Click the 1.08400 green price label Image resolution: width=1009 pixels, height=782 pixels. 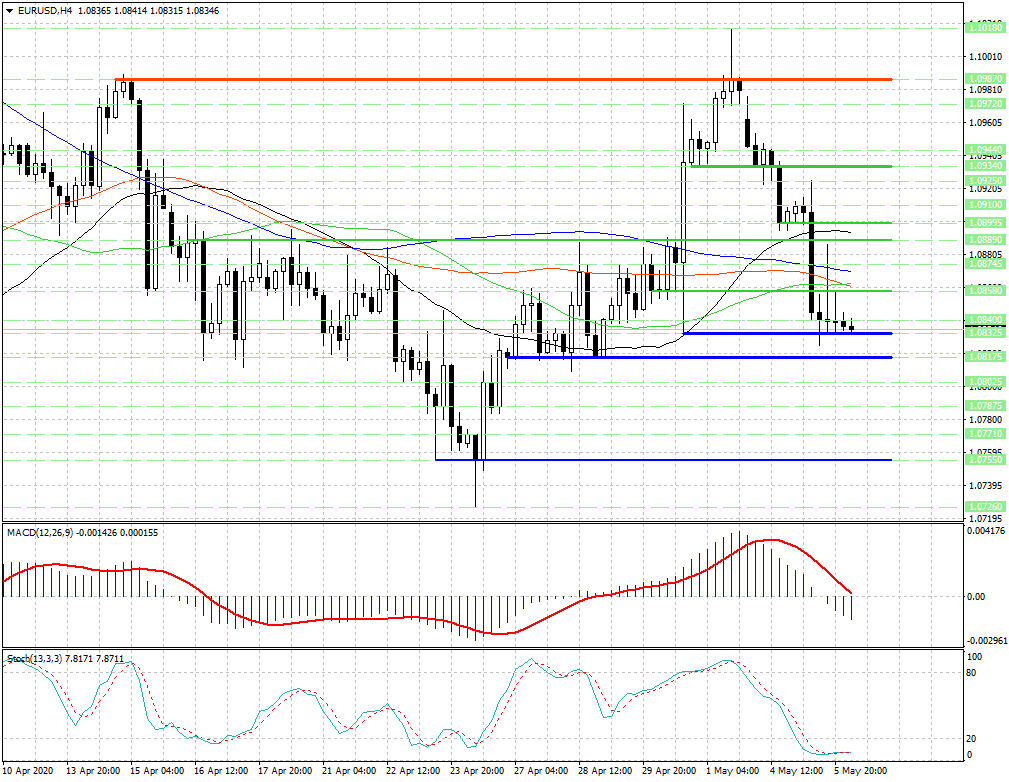986,320
